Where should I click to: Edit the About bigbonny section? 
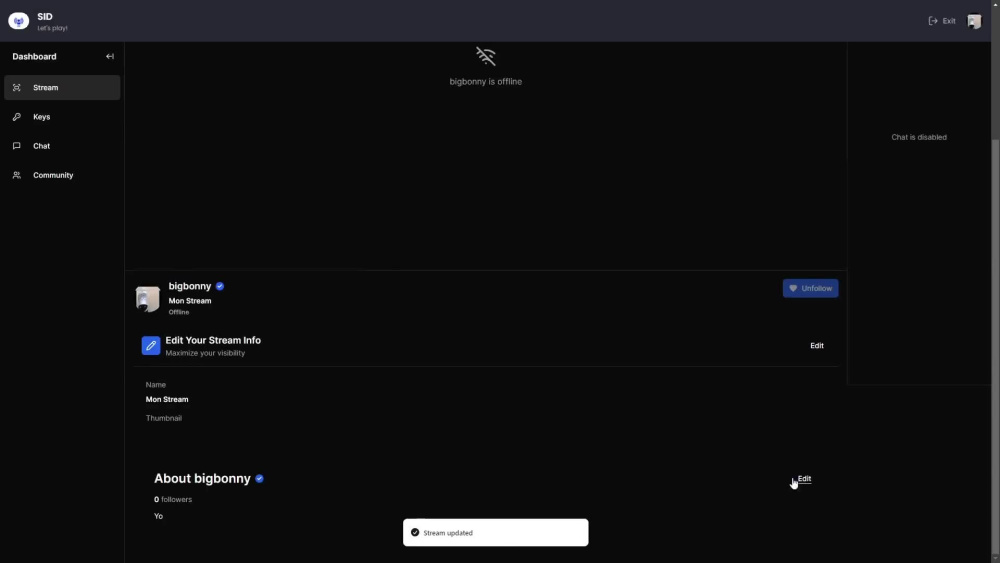[x=804, y=478]
